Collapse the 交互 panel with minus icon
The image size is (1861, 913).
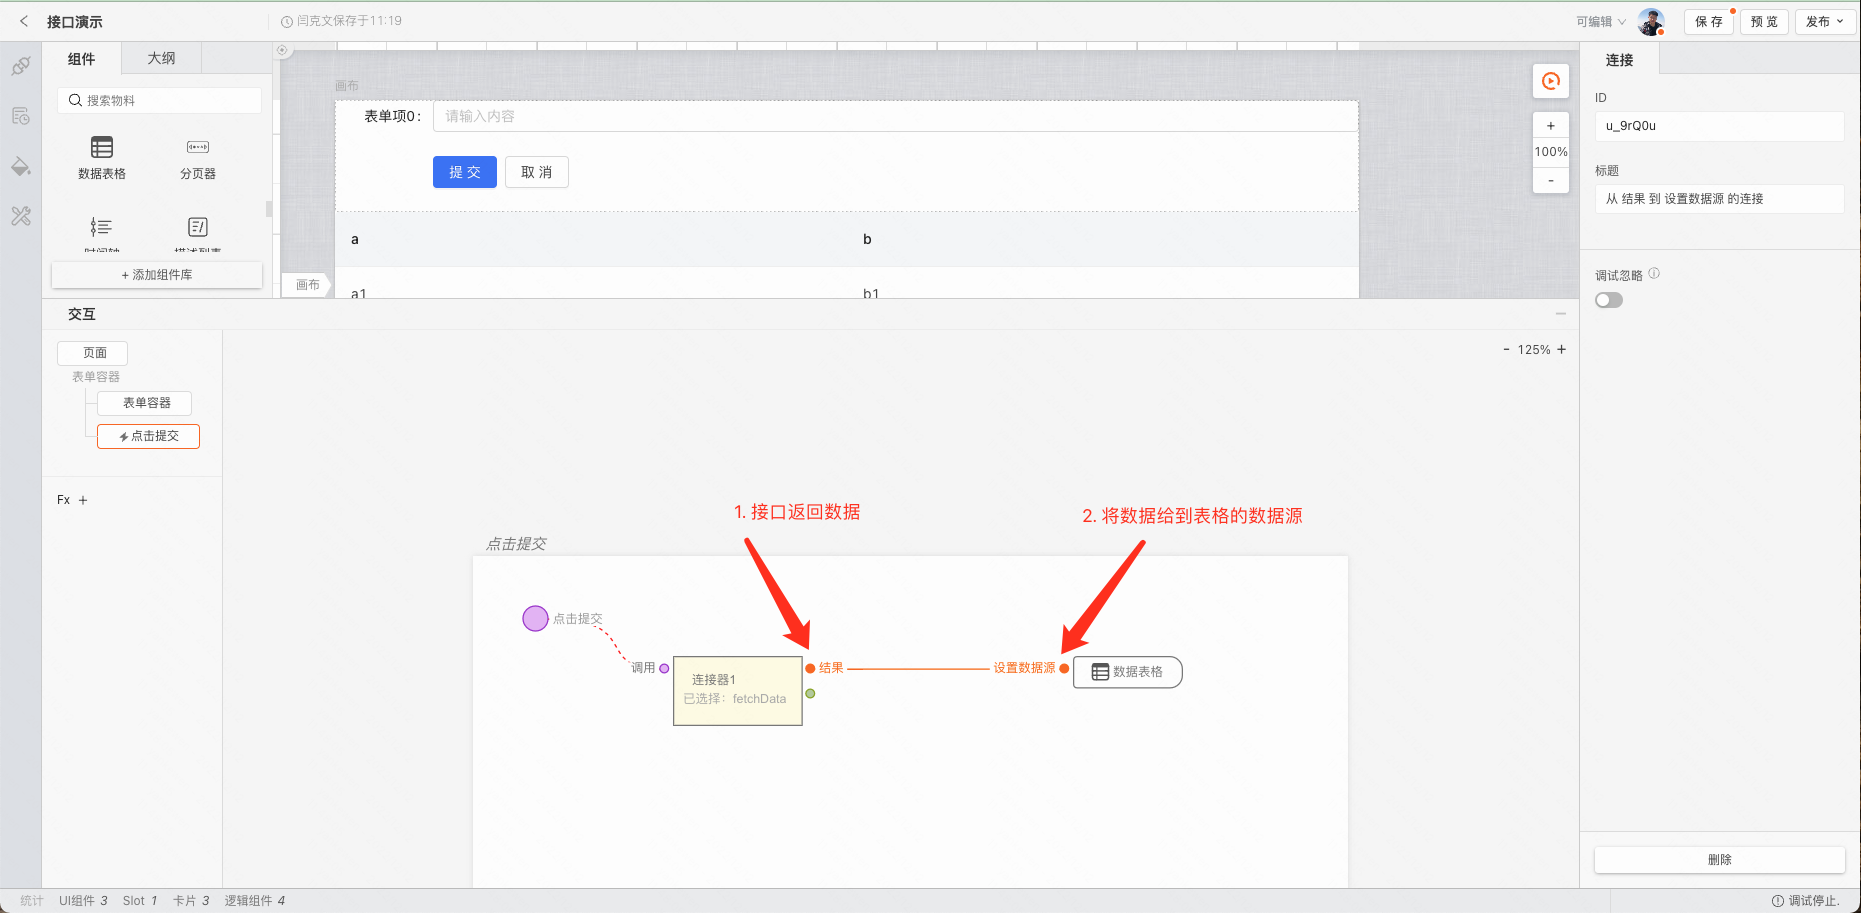click(x=1560, y=314)
